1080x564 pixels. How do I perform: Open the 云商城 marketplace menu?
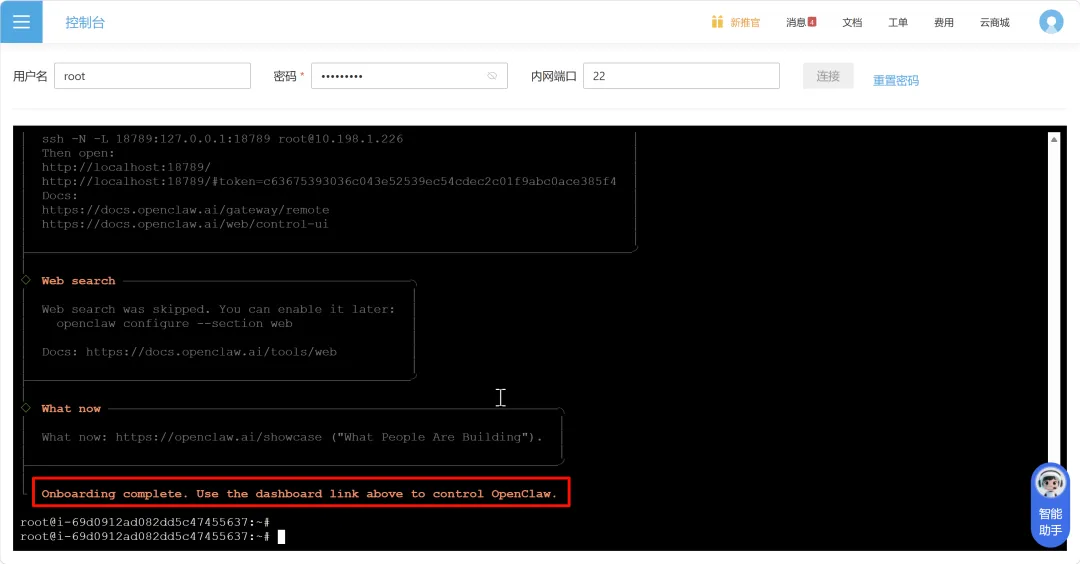click(995, 23)
